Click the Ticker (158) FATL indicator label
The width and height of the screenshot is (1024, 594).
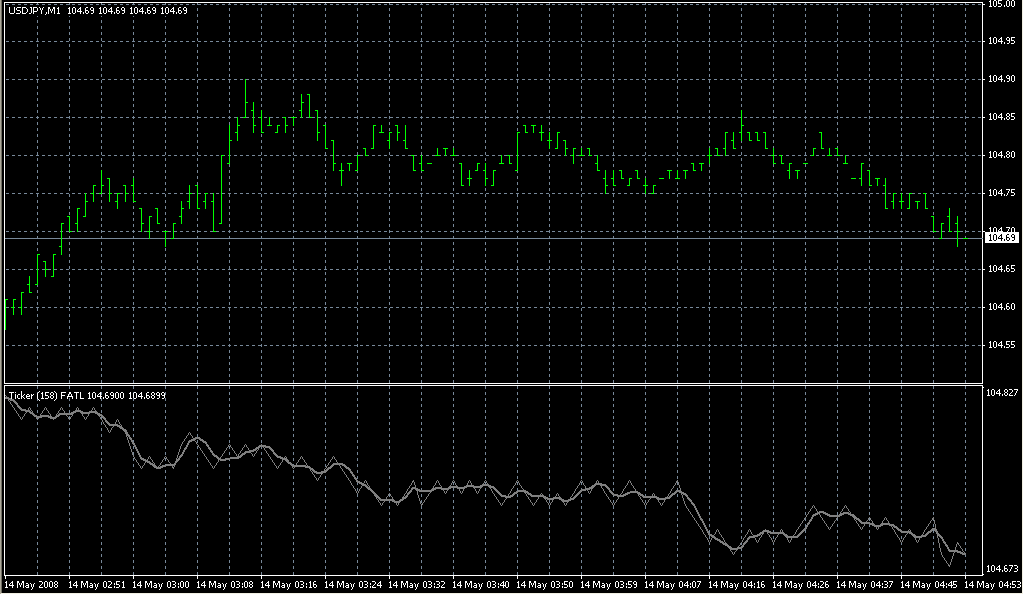pos(45,396)
